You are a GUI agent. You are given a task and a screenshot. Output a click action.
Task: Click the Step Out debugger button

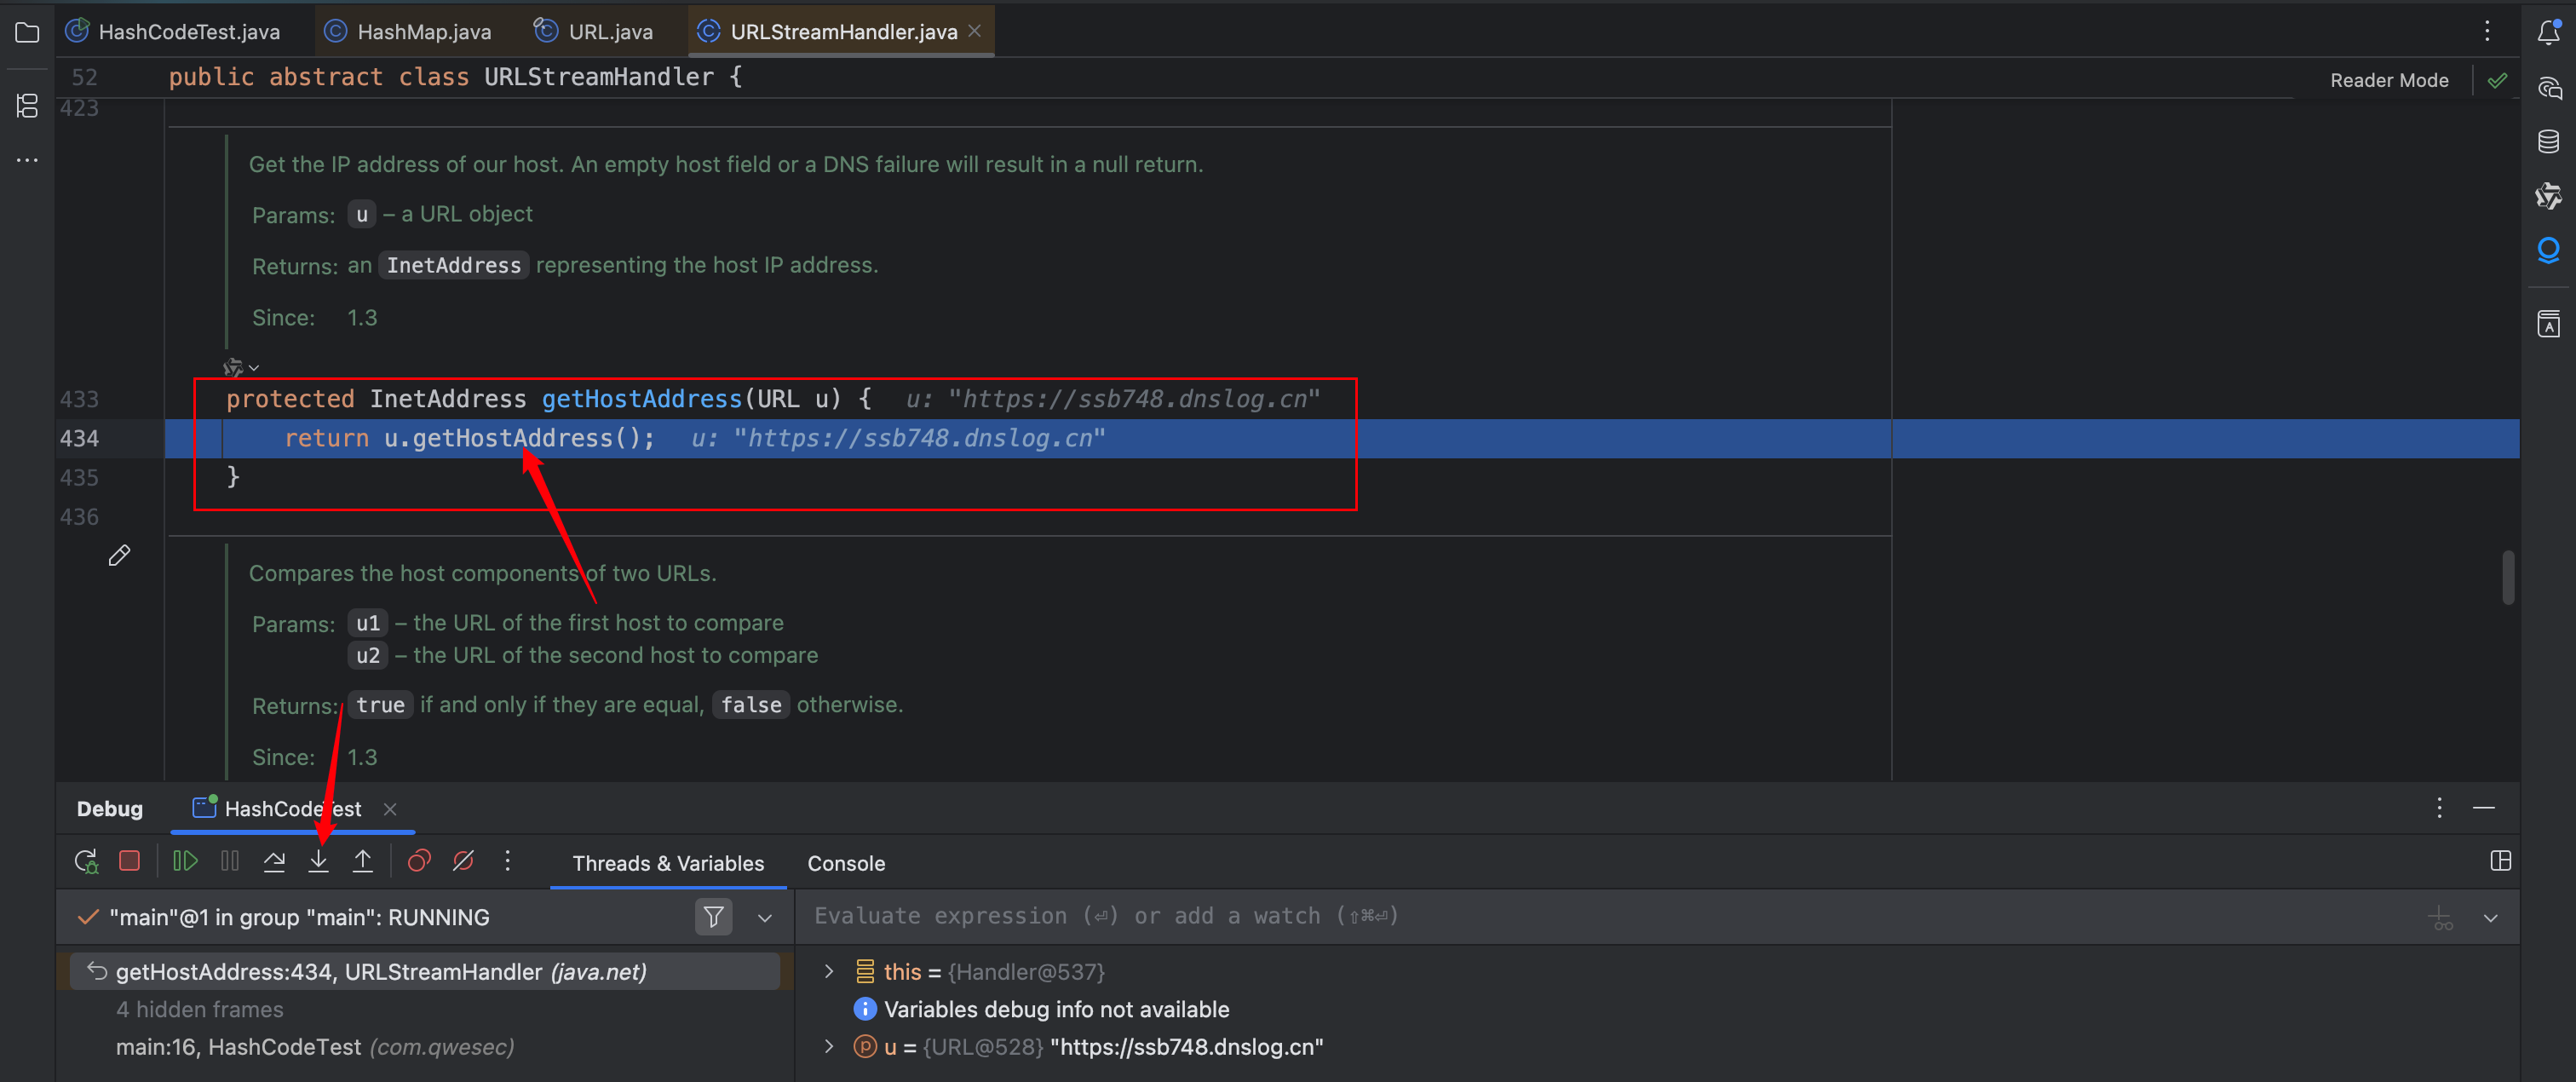(363, 861)
